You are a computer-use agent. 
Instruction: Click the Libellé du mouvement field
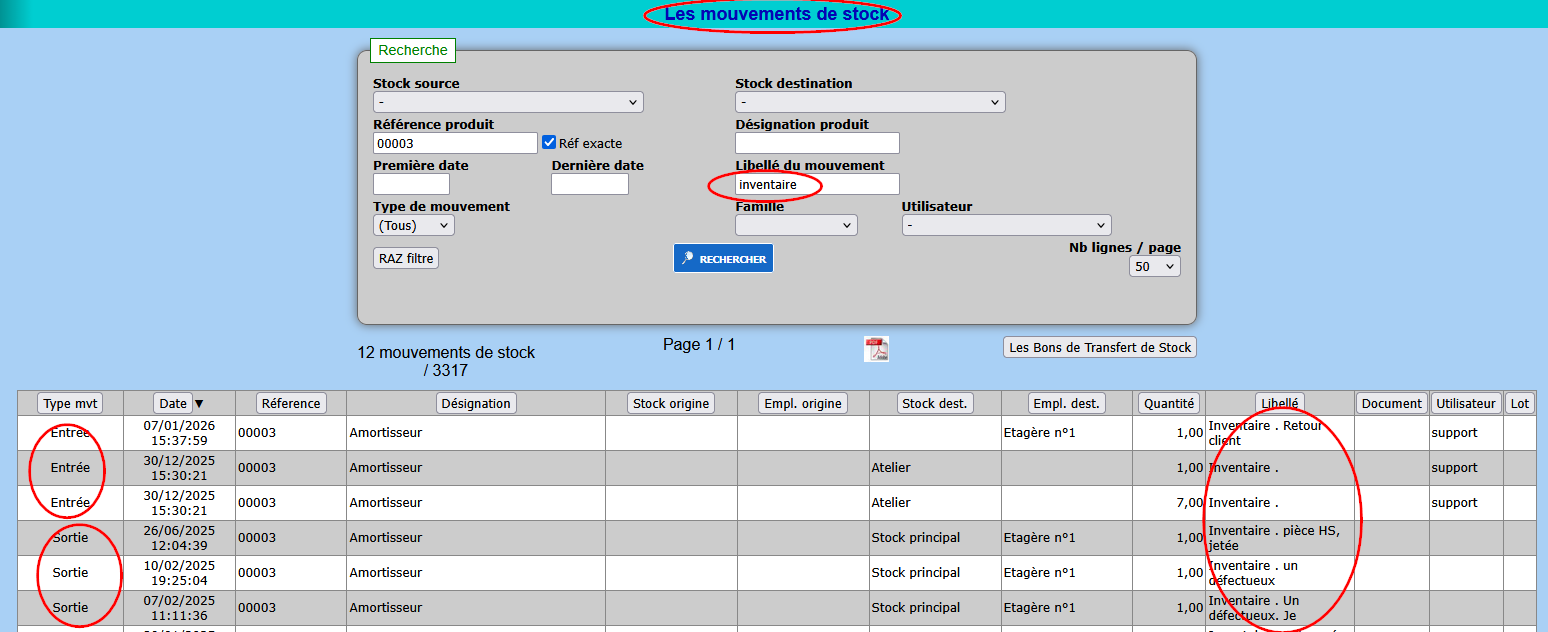click(817, 184)
